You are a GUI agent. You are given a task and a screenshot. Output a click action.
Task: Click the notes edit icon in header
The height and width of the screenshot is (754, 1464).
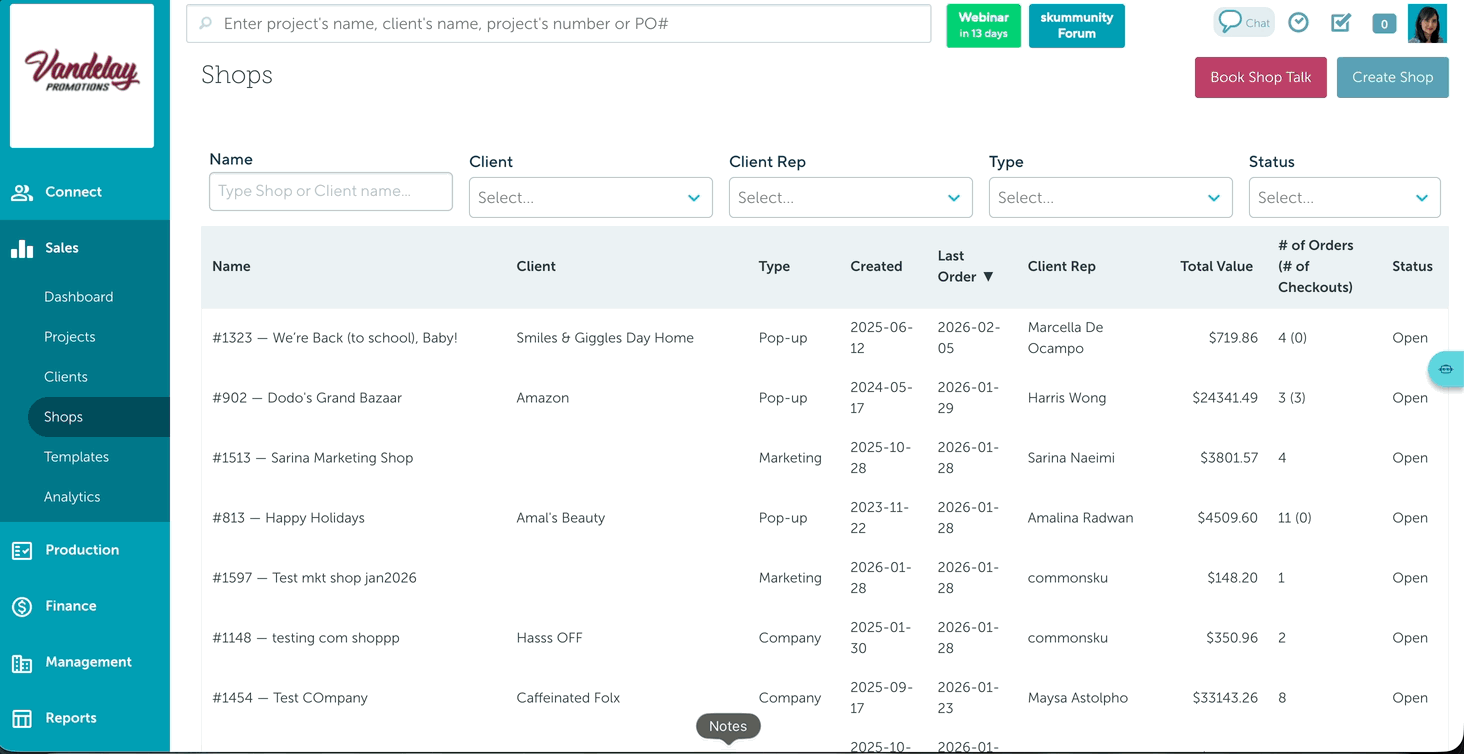[1341, 23]
